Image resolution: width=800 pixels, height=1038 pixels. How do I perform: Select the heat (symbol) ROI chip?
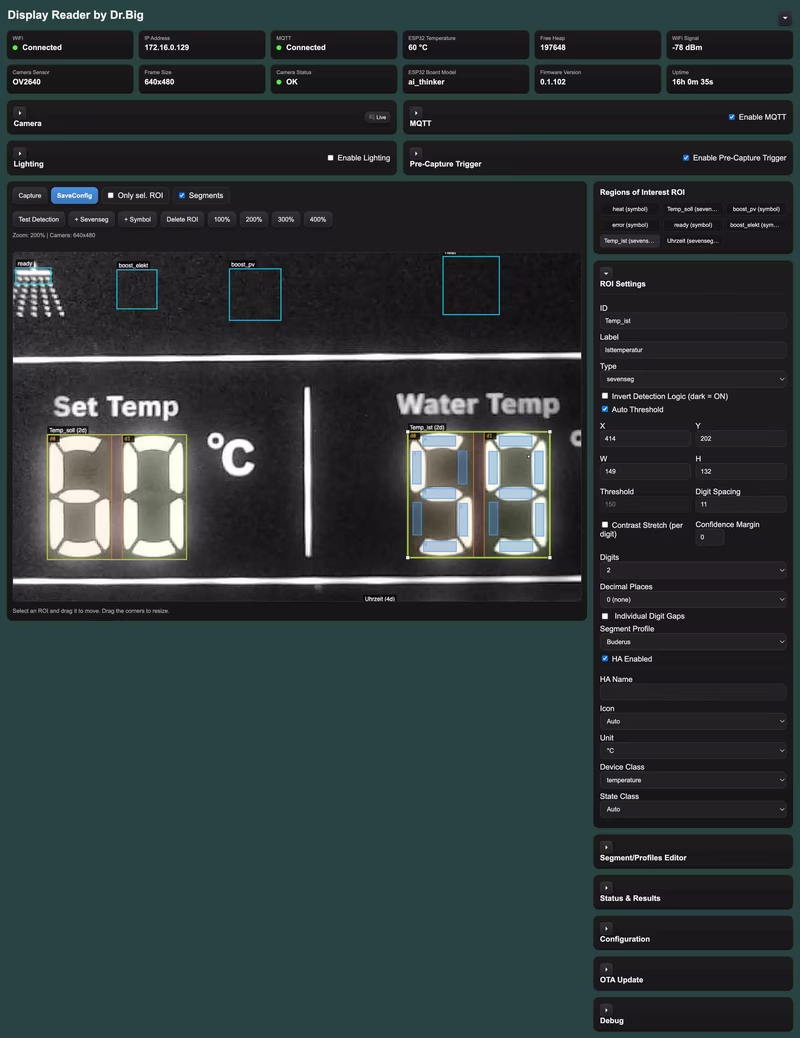(630, 209)
